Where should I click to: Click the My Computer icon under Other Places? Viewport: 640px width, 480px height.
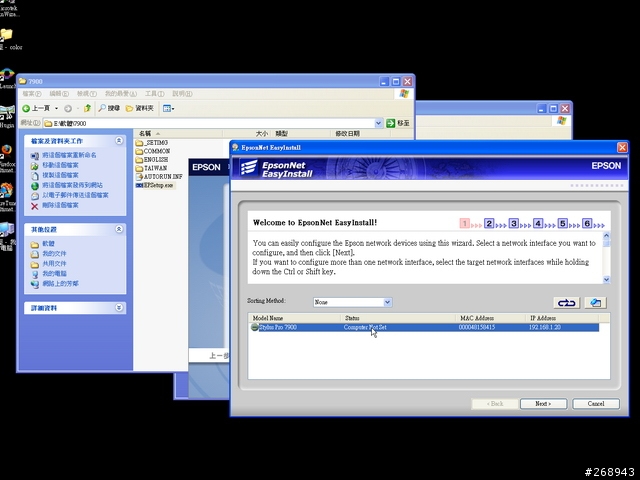pyautogui.click(x=35, y=274)
